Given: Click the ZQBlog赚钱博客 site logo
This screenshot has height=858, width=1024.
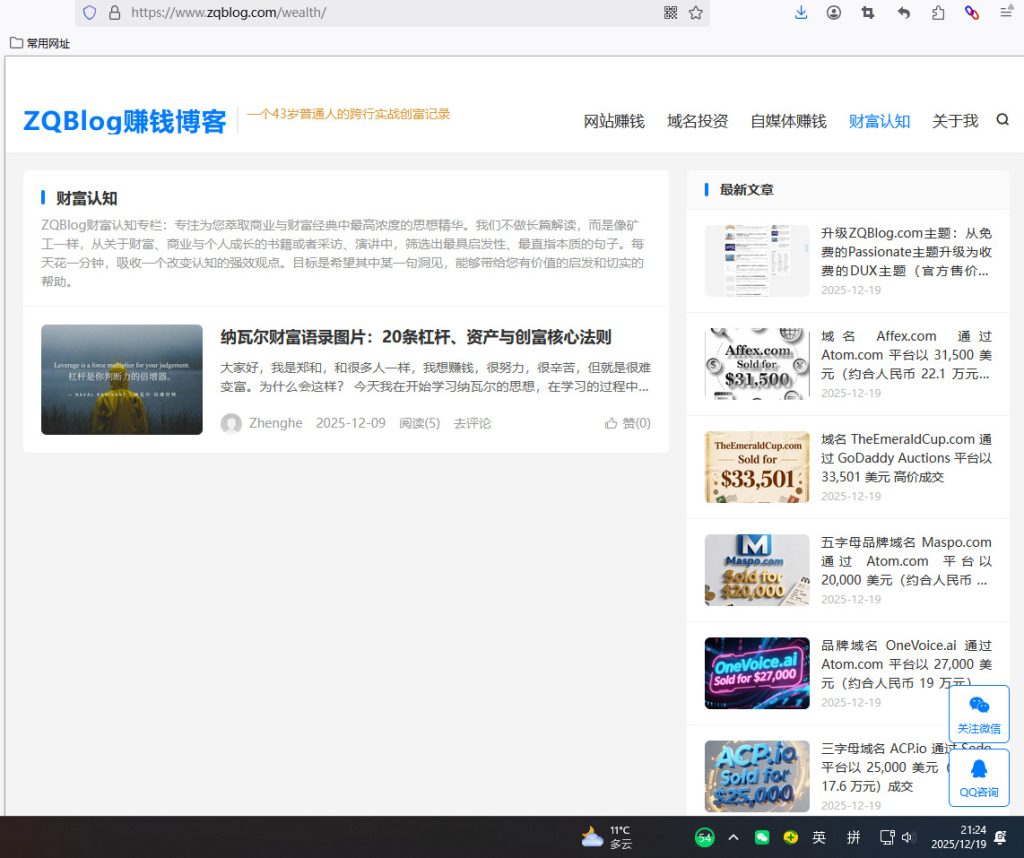Looking at the screenshot, I should click(x=125, y=121).
